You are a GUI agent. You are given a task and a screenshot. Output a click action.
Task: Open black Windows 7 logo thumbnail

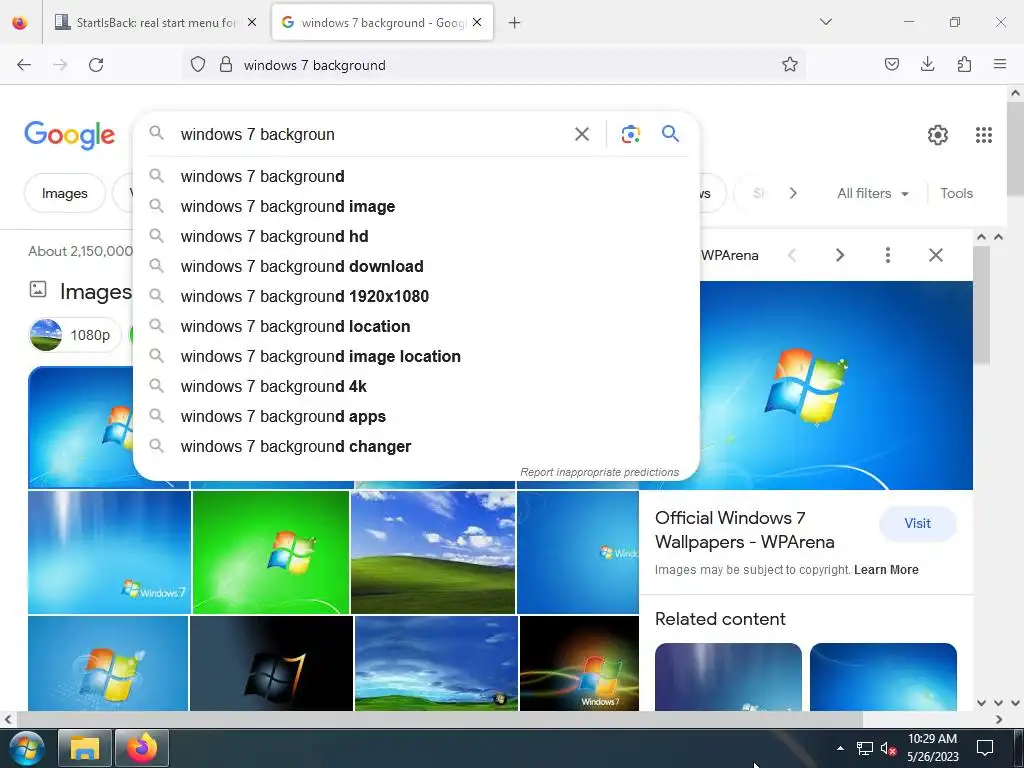pyautogui.click(x=271, y=664)
